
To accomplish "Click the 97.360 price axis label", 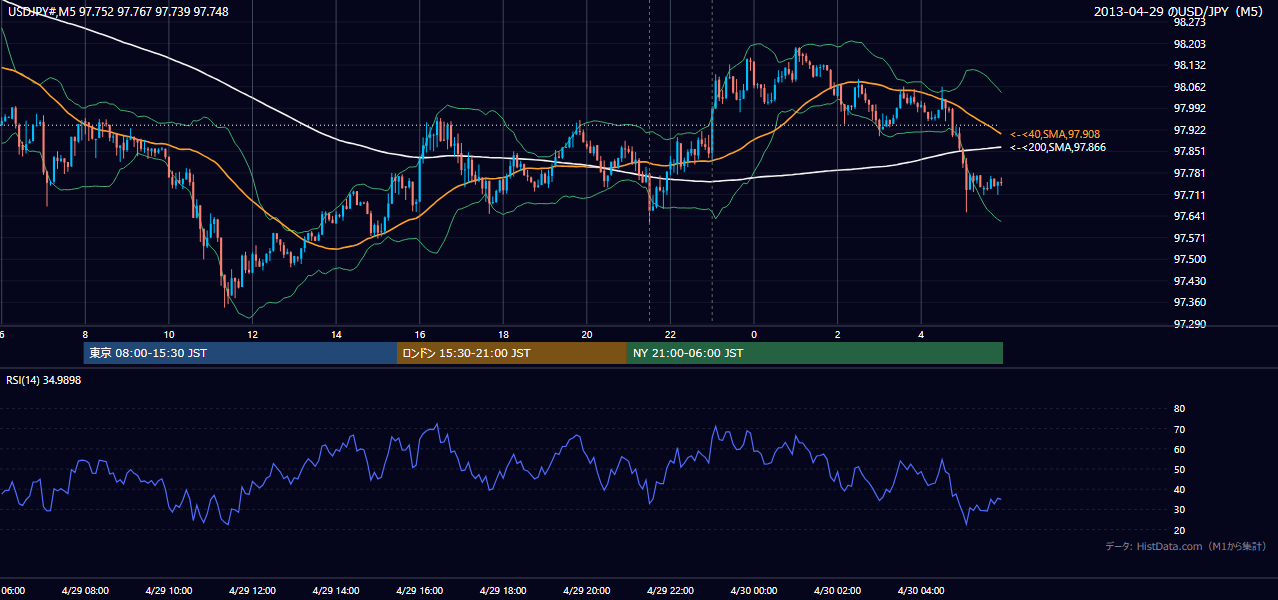I will point(1189,303).
